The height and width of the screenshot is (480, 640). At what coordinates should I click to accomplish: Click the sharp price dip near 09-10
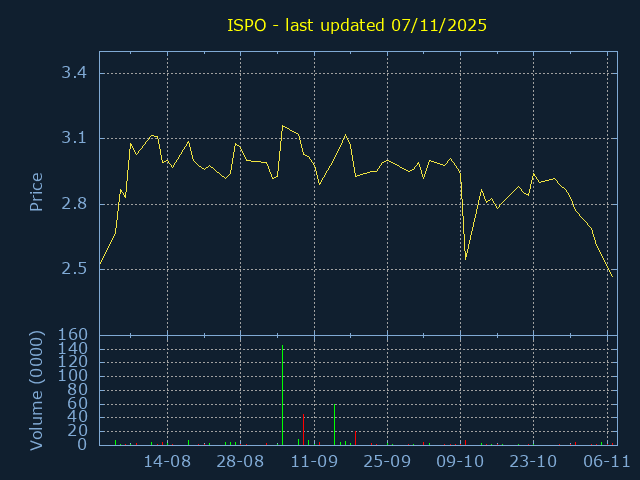466,259
